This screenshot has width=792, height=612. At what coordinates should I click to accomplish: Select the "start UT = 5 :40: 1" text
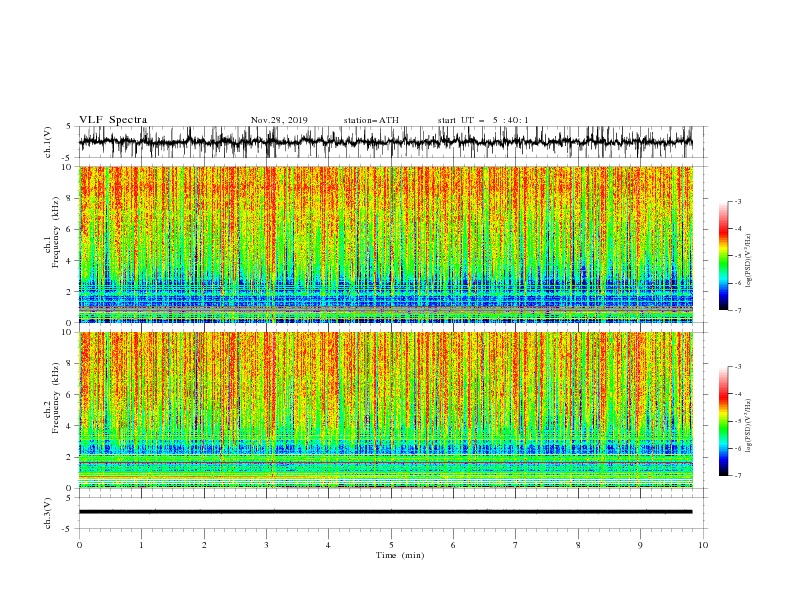point(483,120)
